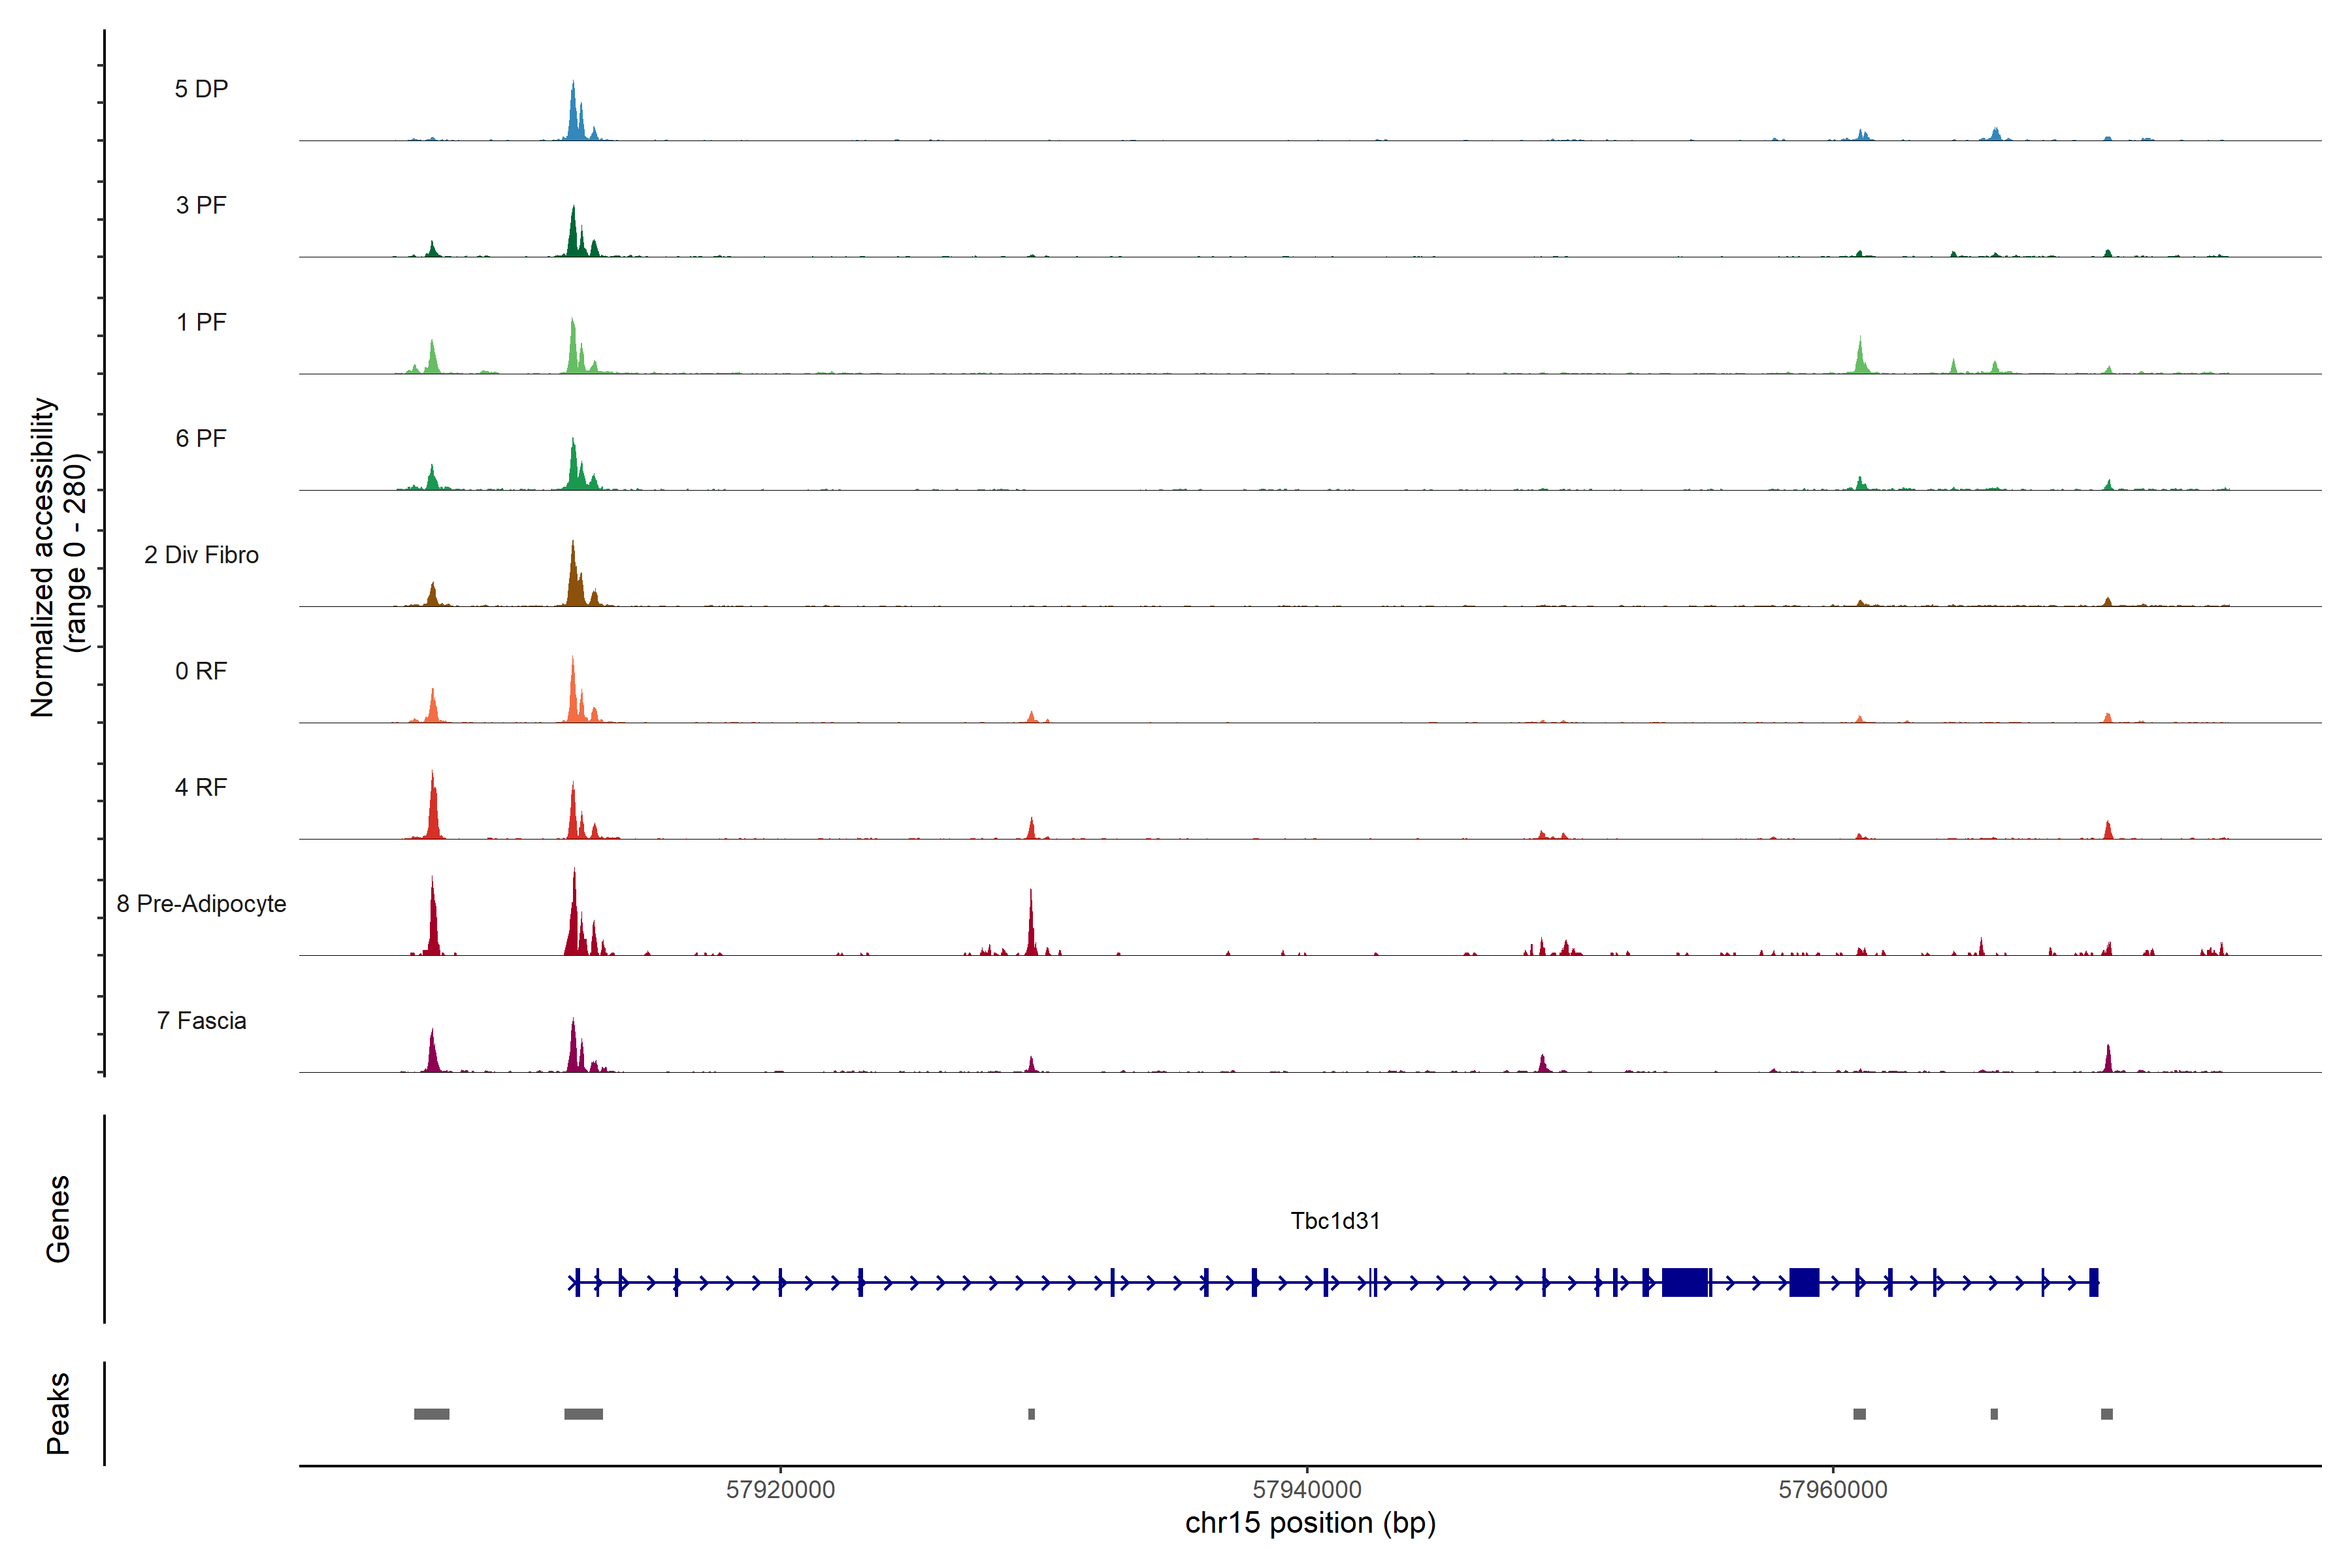Click the 6 PF track label
The height and width of the screenshot is (1568, 2352).
201,438
